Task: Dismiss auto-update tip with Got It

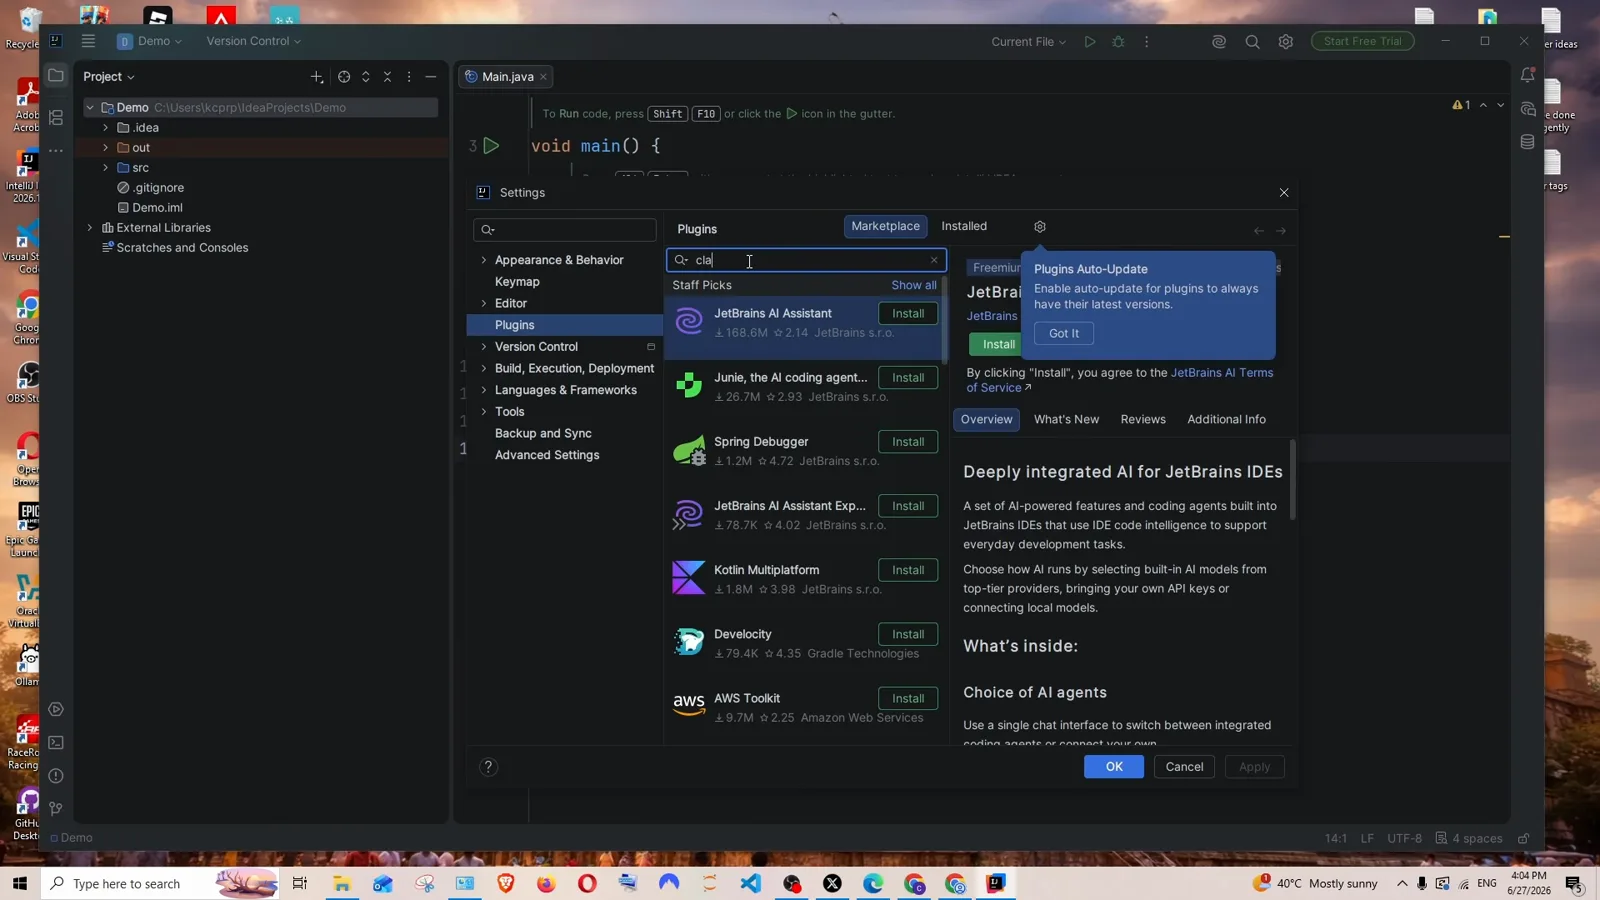Action: point(1064,333)
